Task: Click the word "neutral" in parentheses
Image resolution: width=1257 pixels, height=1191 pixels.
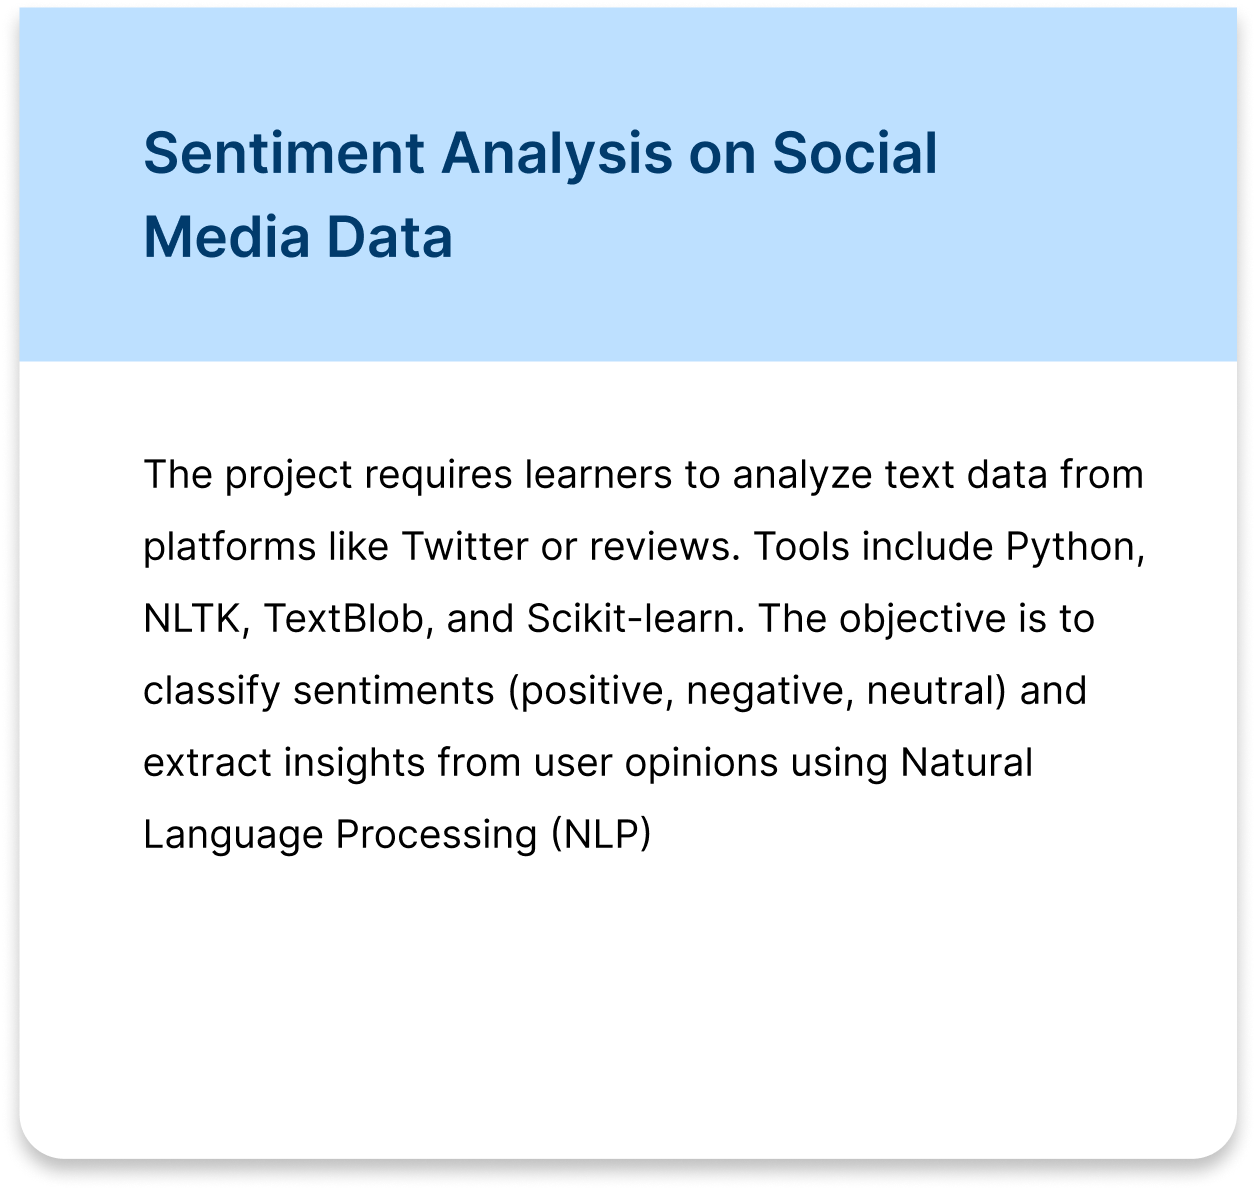Action: click(x=933, y=691)
